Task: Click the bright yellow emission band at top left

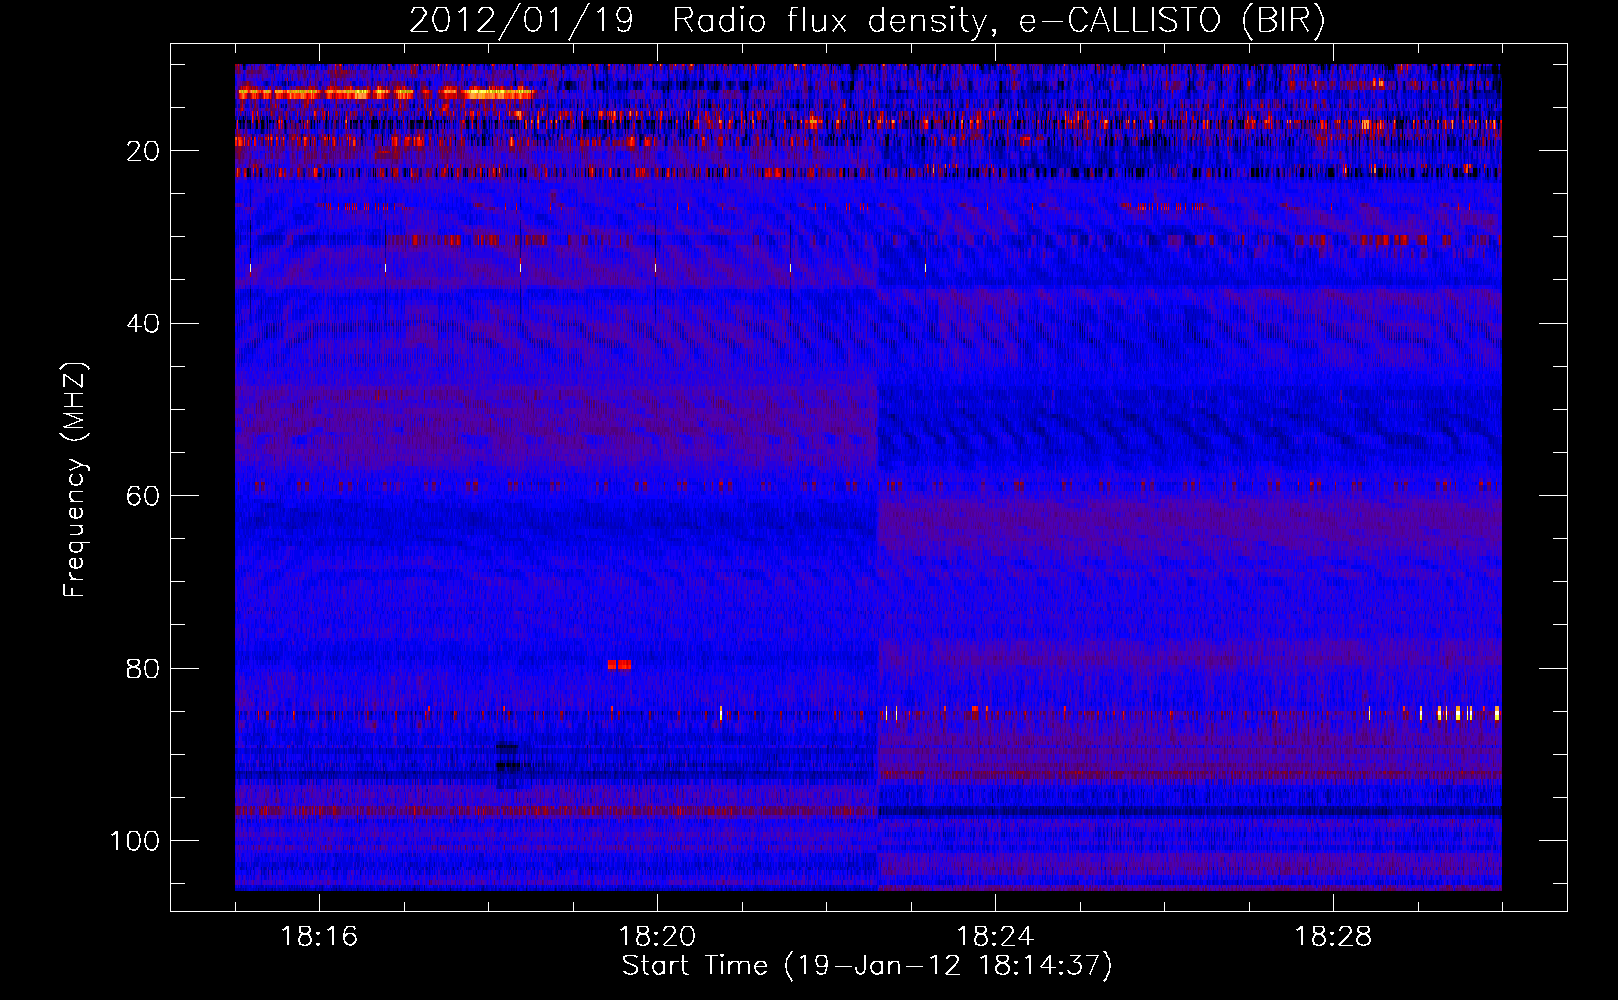Action: 386,93
